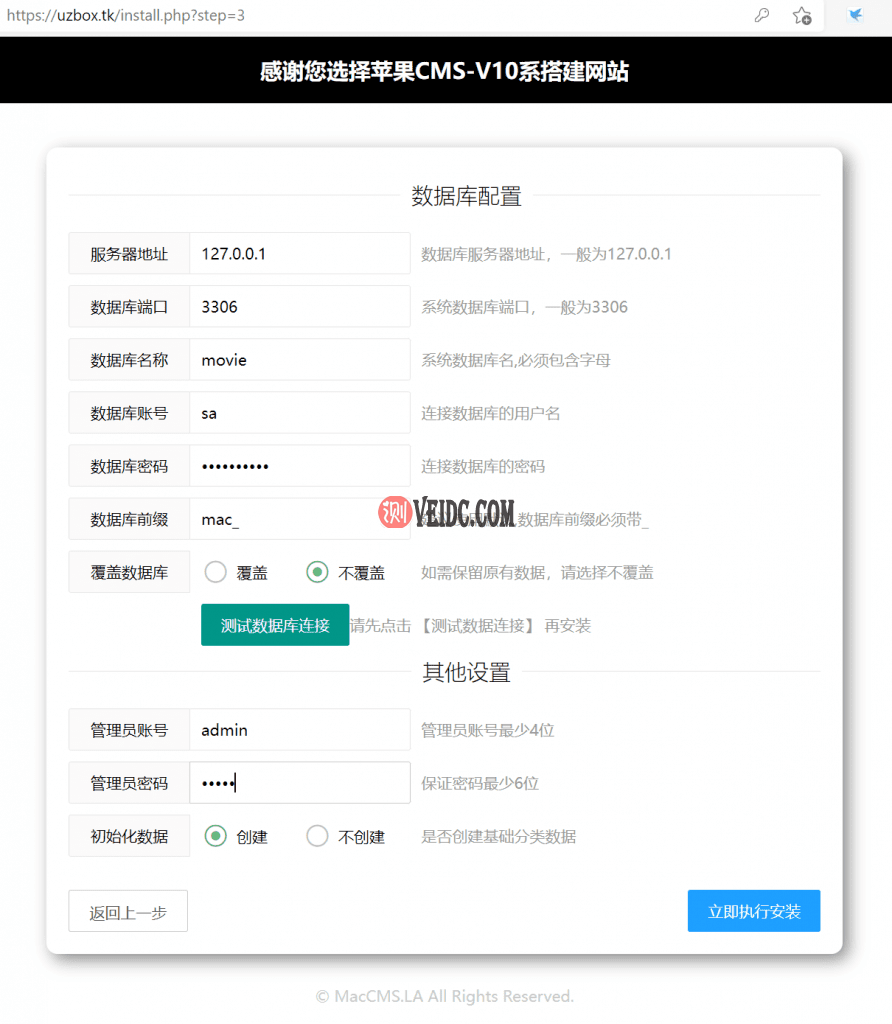The width and height of the screenshot is (892, 1024).
Task: Select the 数据库账号 username field showing sa
Action: point(300,412)
